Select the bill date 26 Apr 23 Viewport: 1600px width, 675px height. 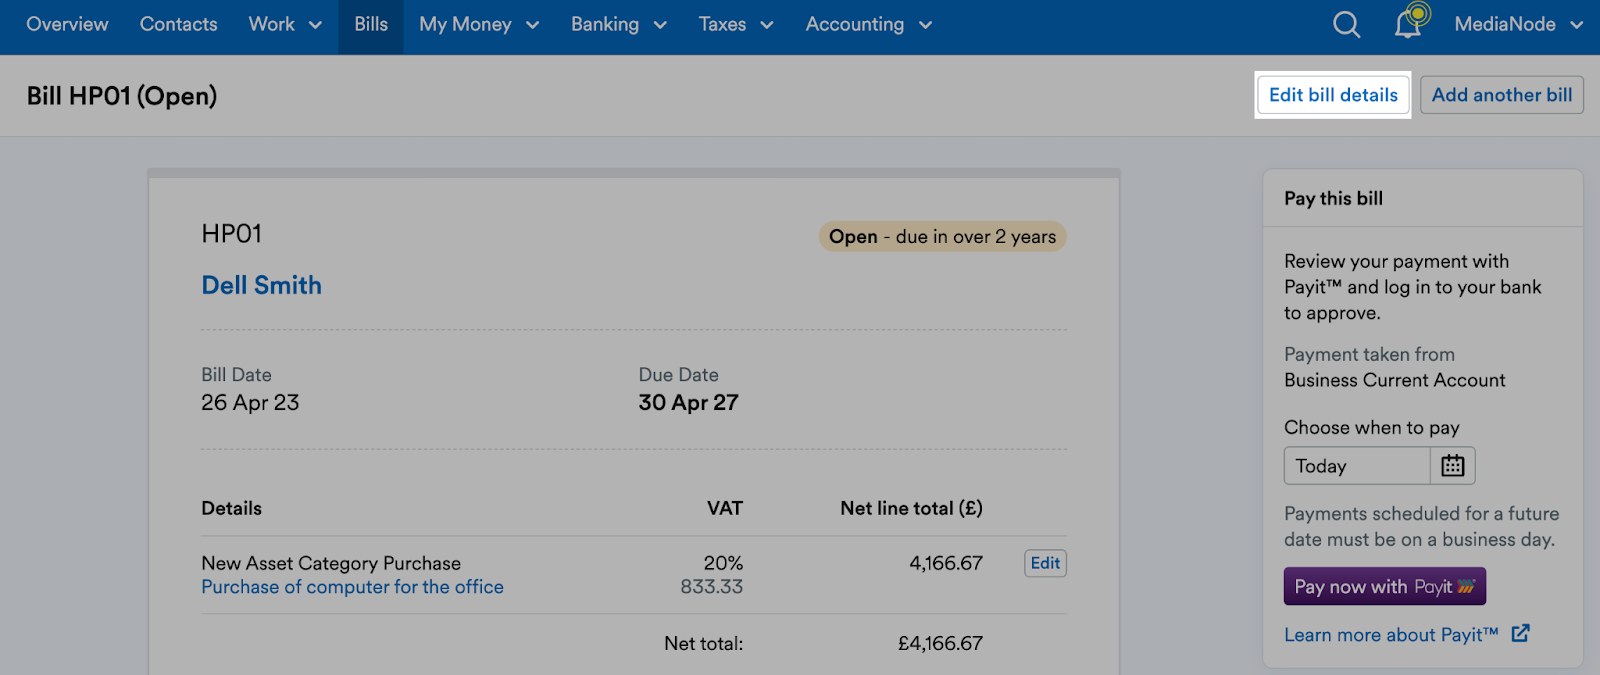[x=250, y=402]
